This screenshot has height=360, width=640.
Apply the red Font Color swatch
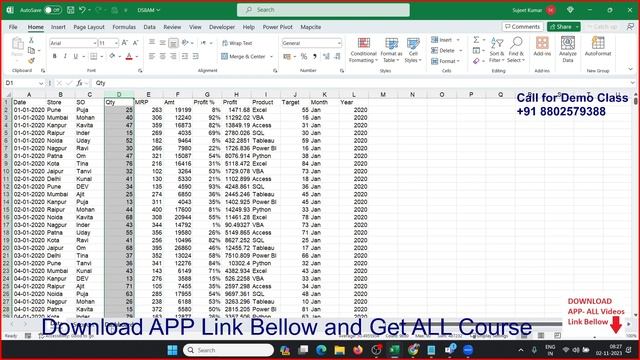(x=129, y=56)
